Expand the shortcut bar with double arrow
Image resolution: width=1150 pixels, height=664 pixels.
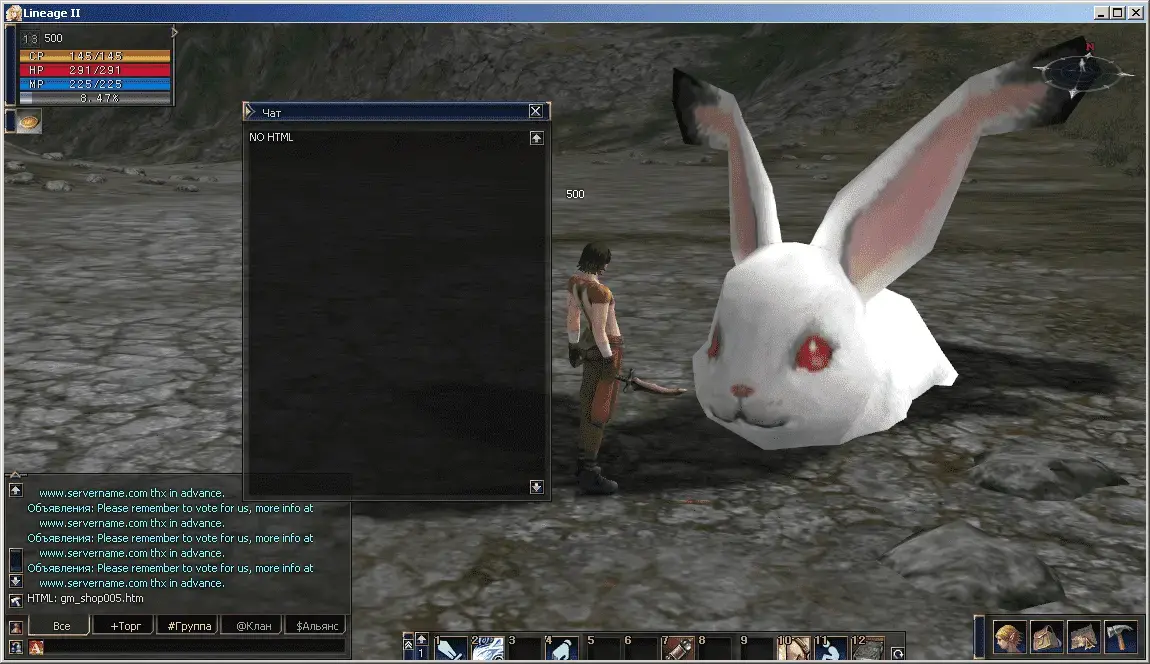409,645
